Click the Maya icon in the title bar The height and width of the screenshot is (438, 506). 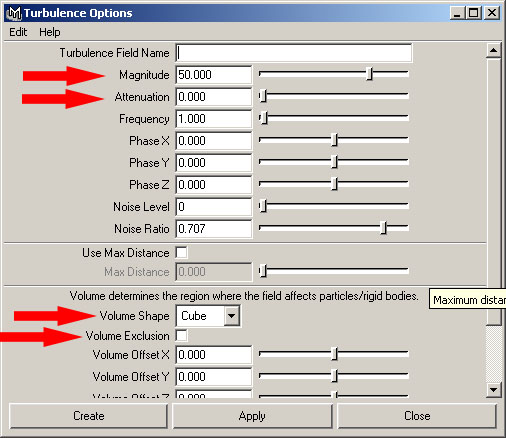click(x=14, y=13)
